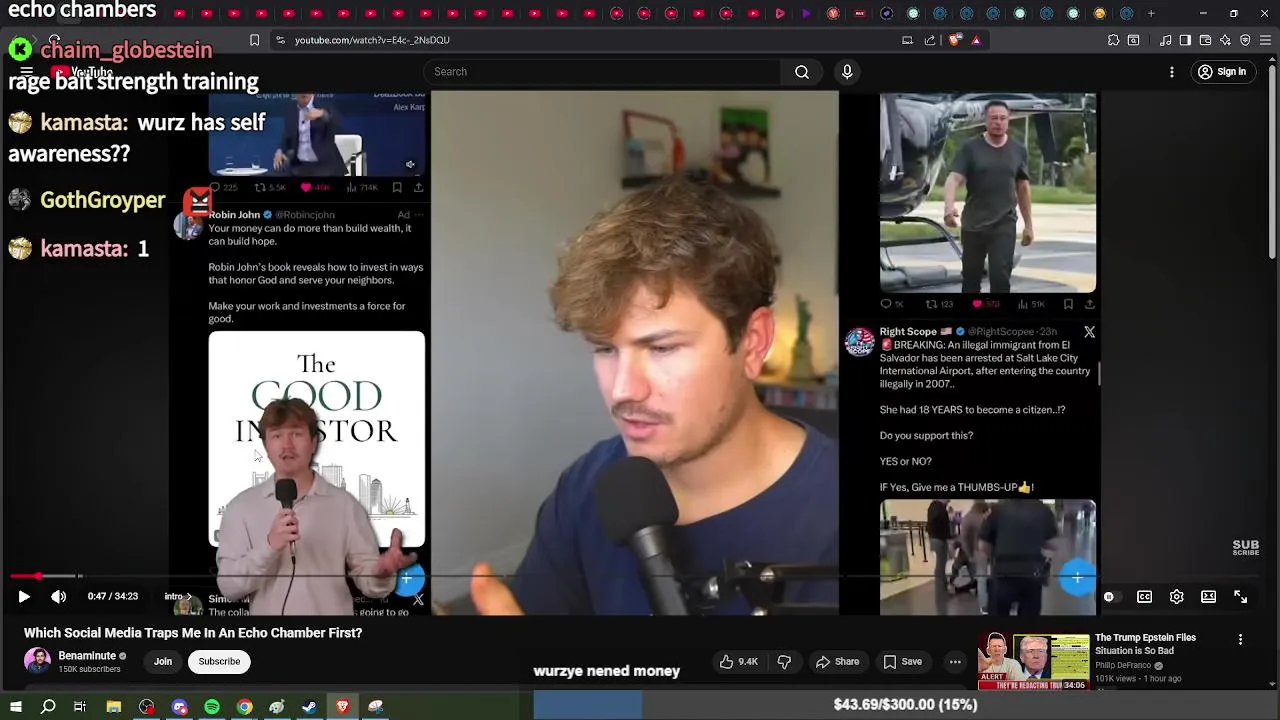Click the video title text
This screenshot has width=1280, height=720.
pos(193,633)
